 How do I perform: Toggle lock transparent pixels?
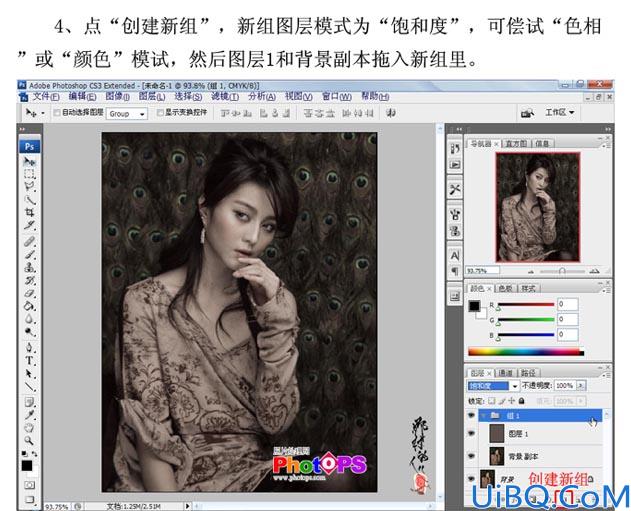pyautogui.click(x=492, y=401)
